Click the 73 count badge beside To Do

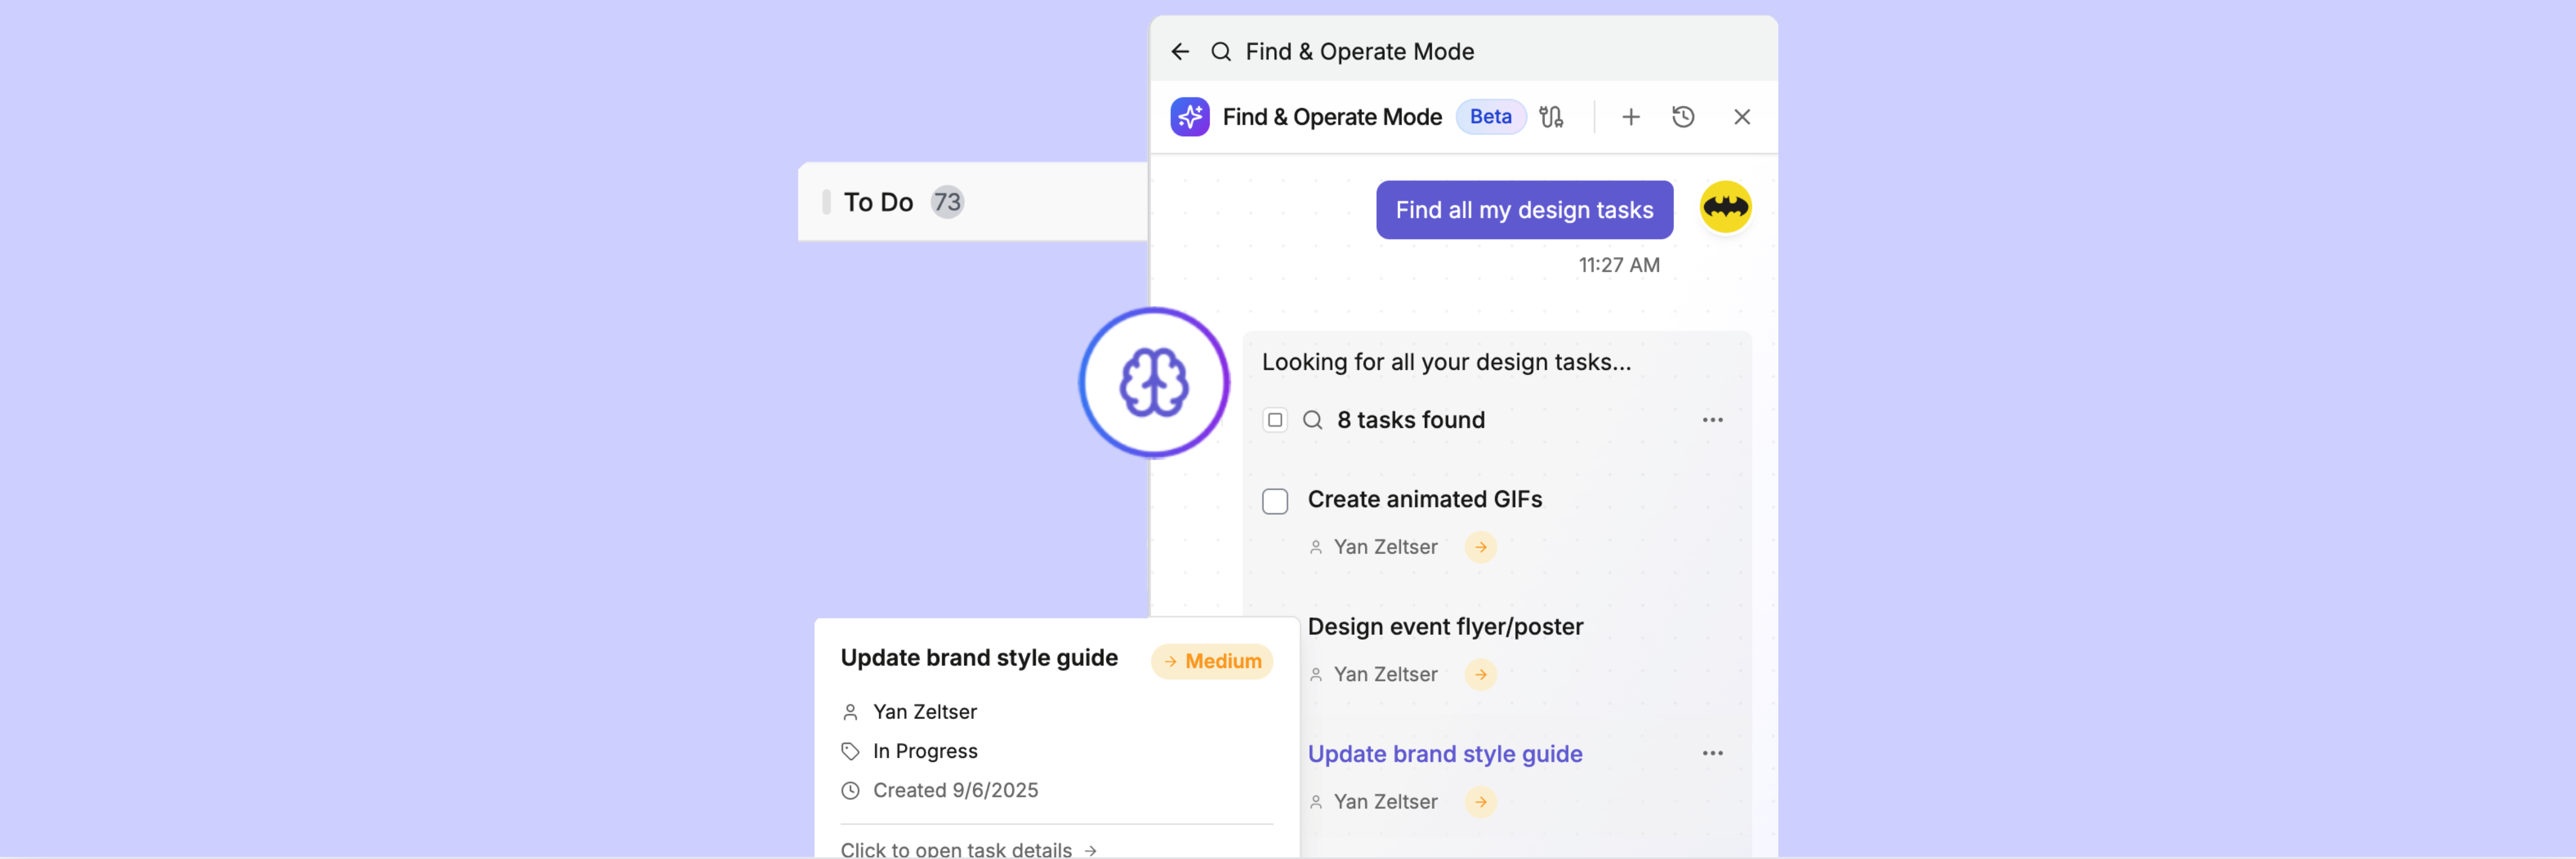point(946,202)
